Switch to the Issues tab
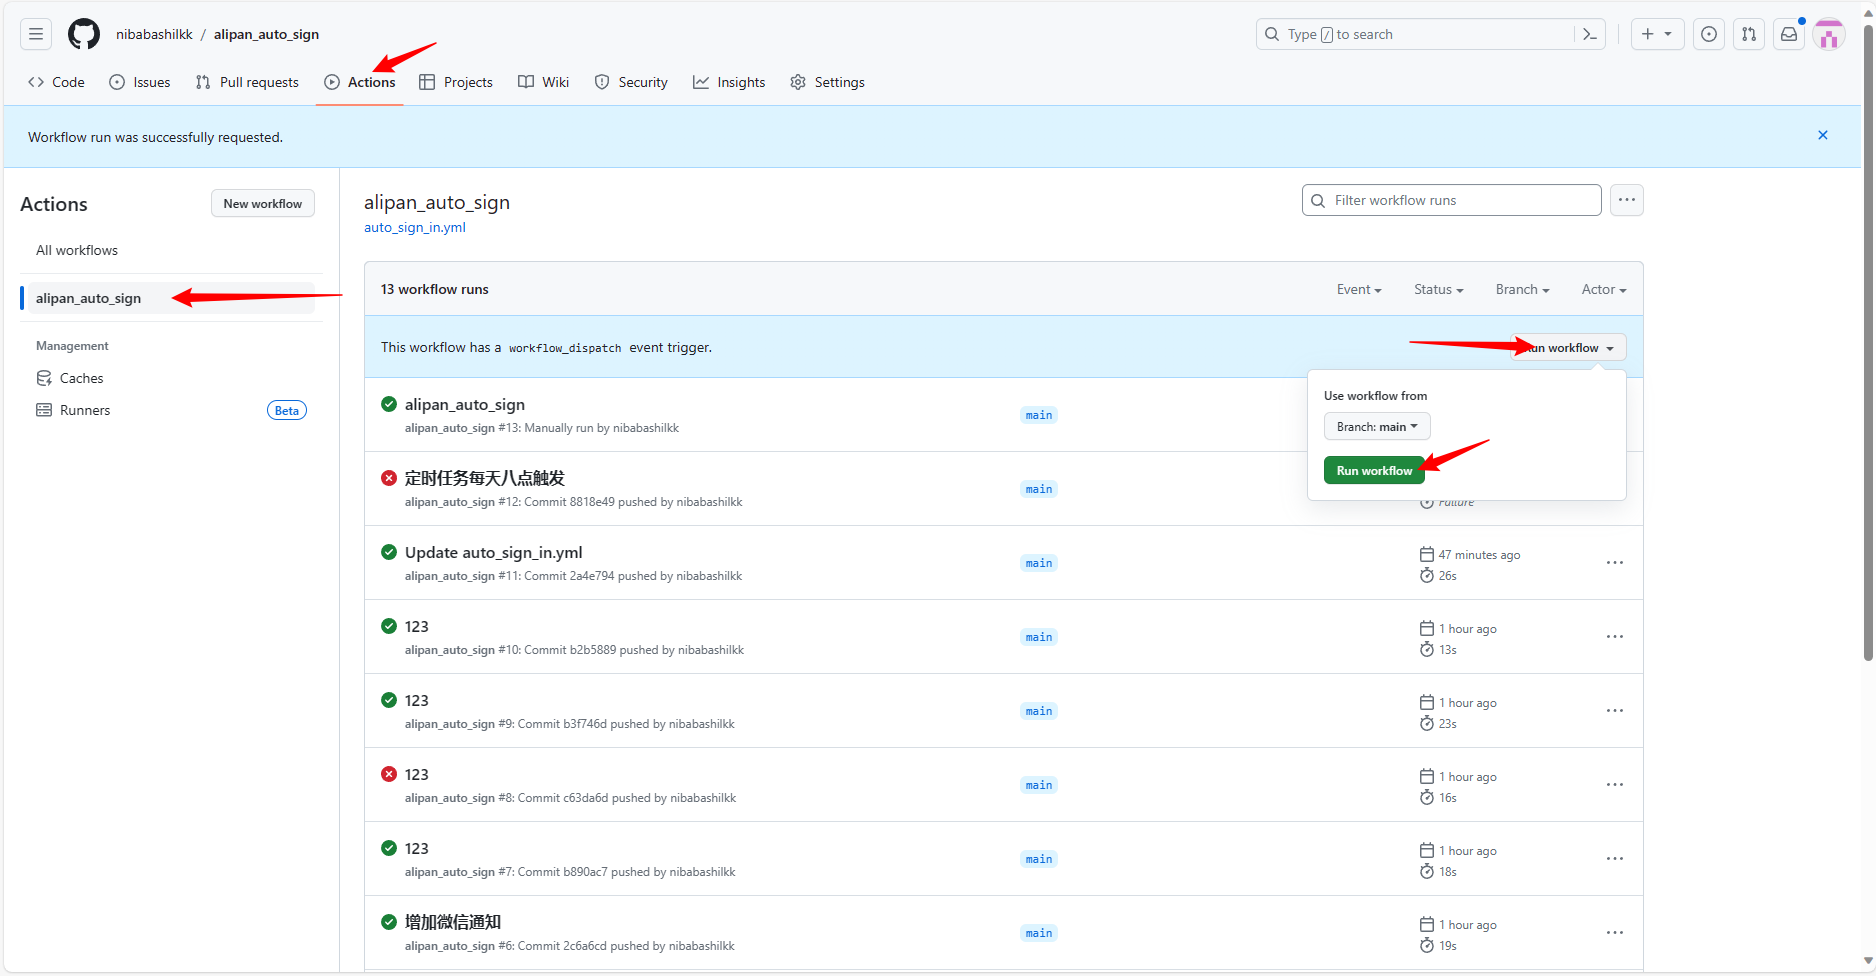This screenshot has width=1876, height=976. (140, 82)
